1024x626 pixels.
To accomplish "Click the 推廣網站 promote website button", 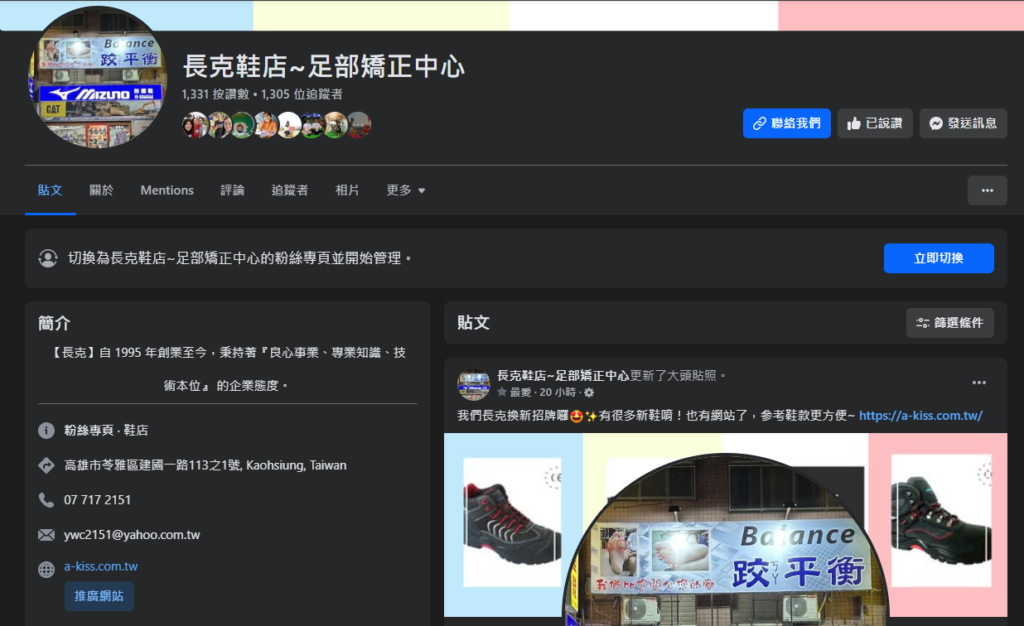I will pyautogui.click(x=99, y=597).
